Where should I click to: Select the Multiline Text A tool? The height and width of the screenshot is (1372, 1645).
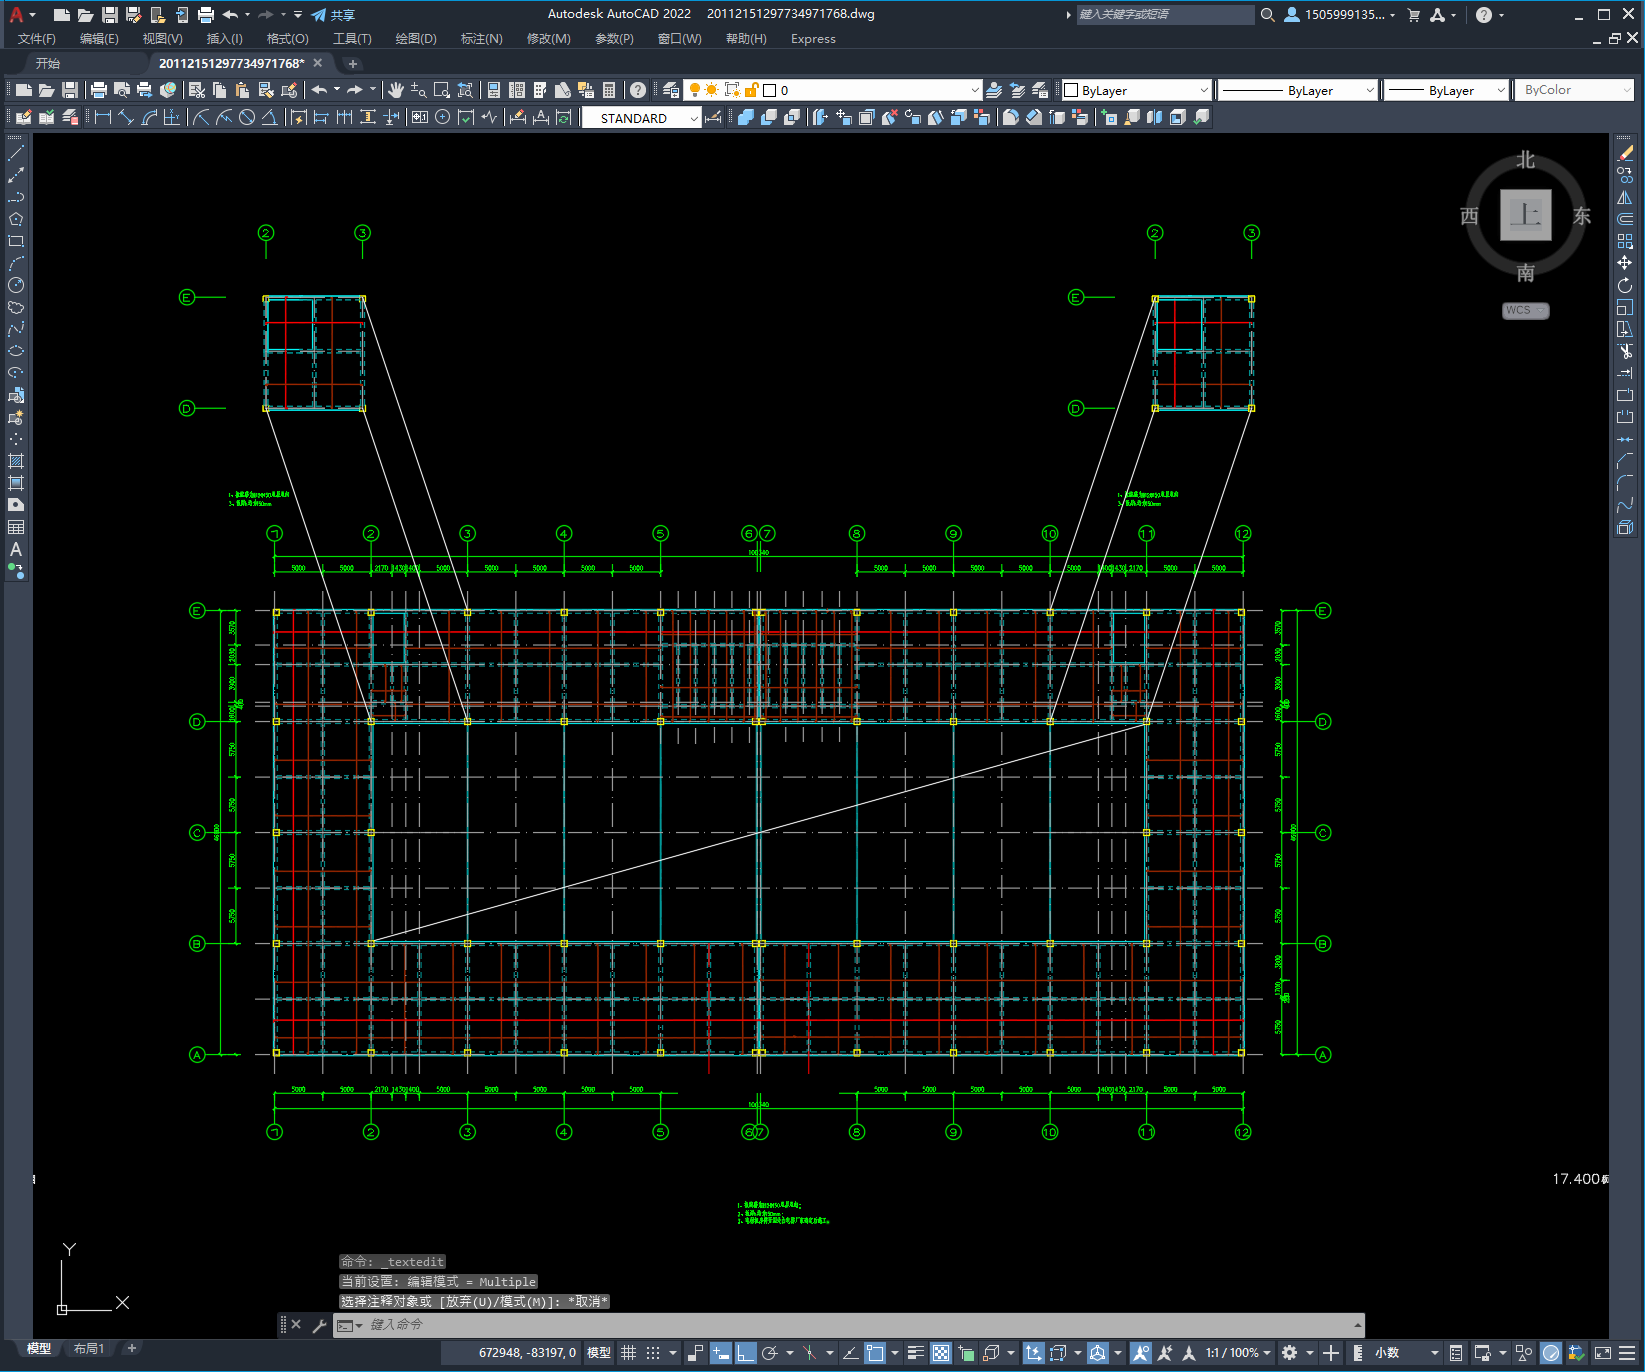pyautogui.click(x=16, y=549)
